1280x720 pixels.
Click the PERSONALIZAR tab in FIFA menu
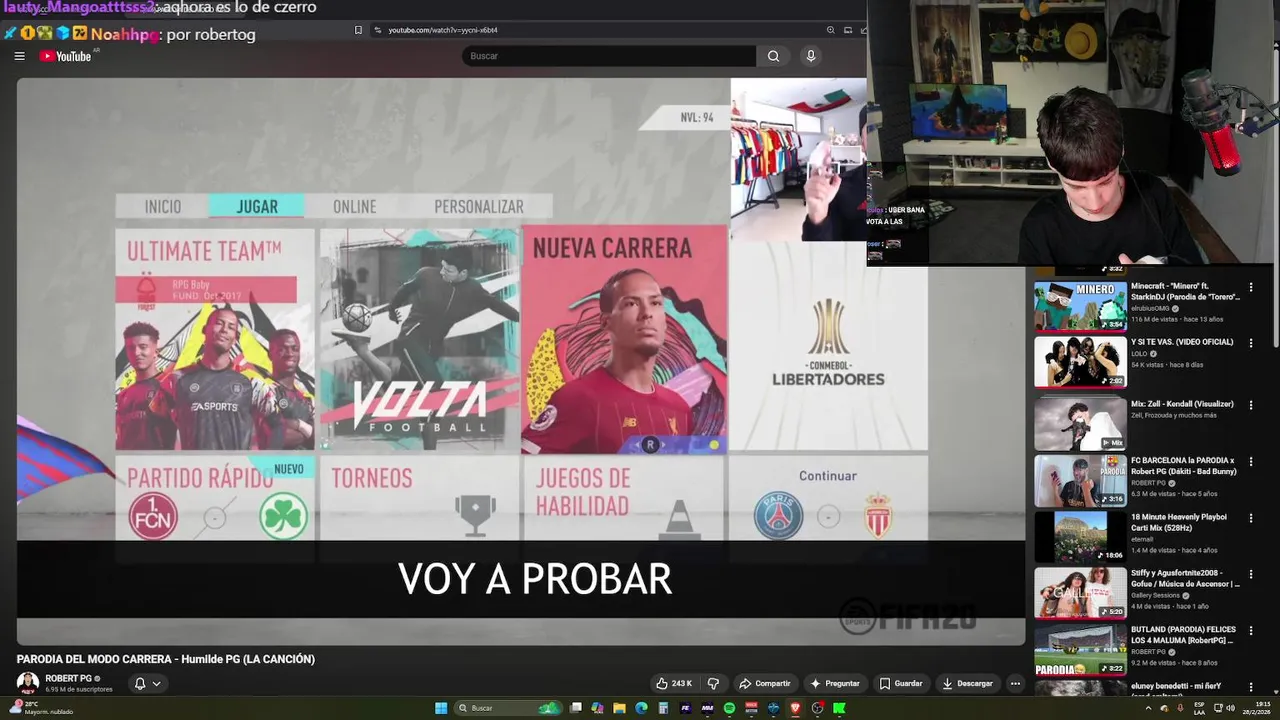[x=478, y=206]
